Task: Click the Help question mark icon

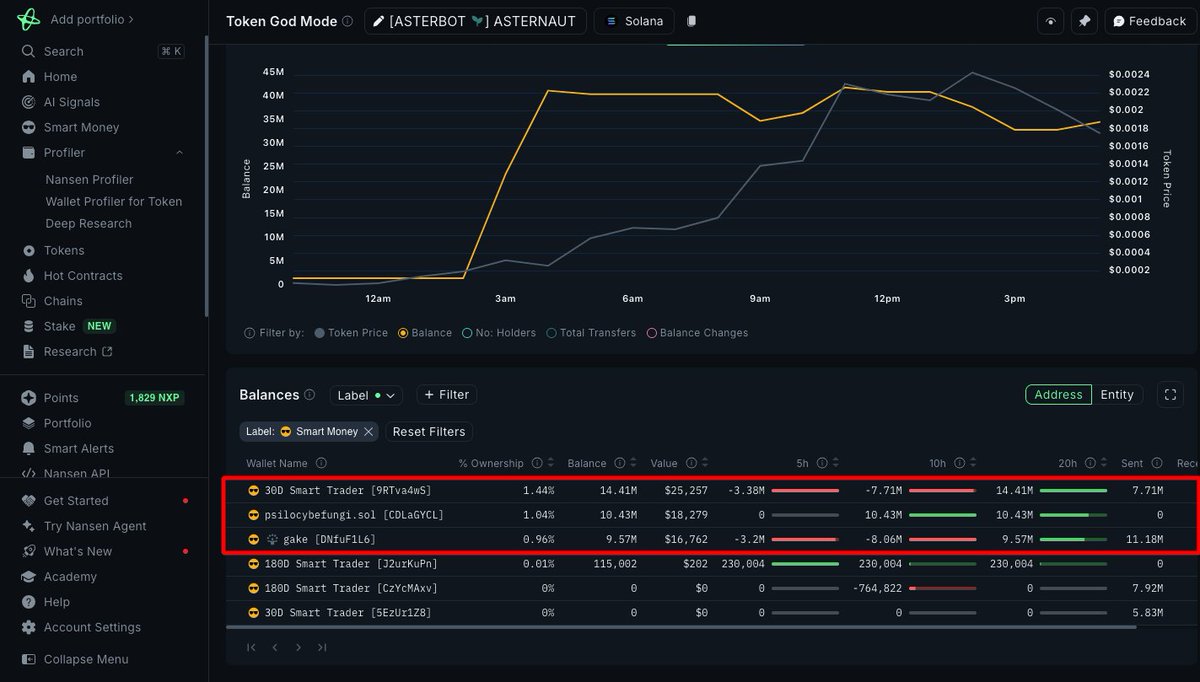Action: pyautogui.click(x=28, y=602)
